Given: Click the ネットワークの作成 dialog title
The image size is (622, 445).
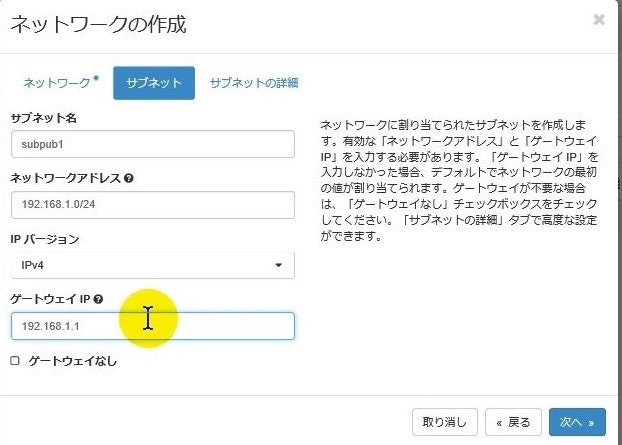Looking at the screenshot, I should pyautogui.click(x=98, y=25).
